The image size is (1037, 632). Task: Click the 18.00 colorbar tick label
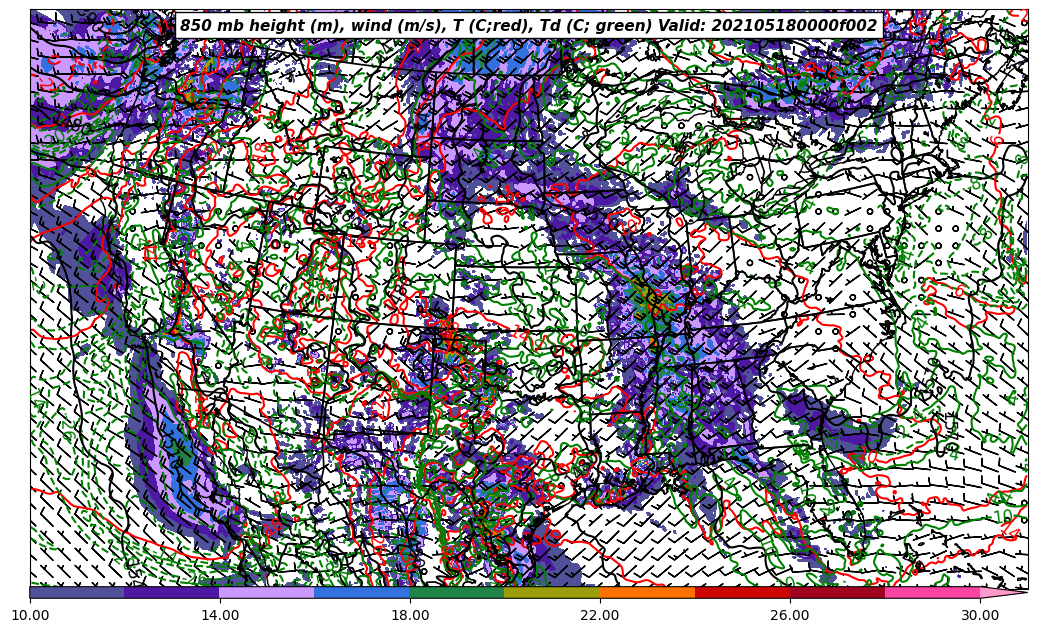tap(410, 615)
